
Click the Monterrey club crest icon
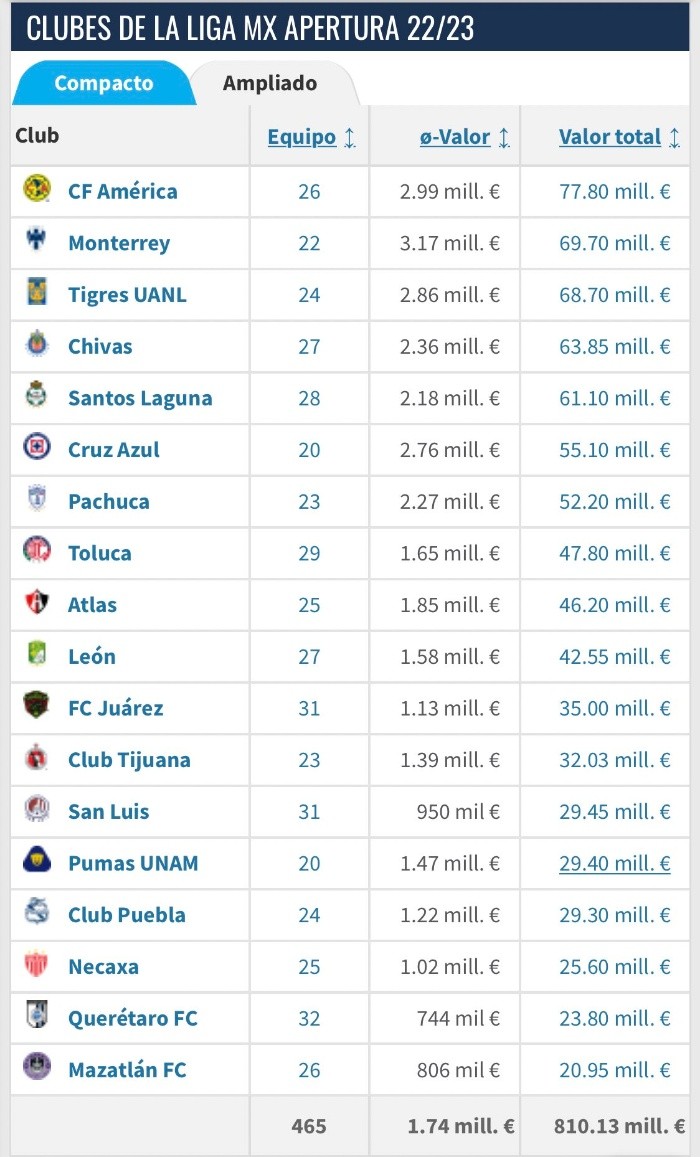pos(37,241)
